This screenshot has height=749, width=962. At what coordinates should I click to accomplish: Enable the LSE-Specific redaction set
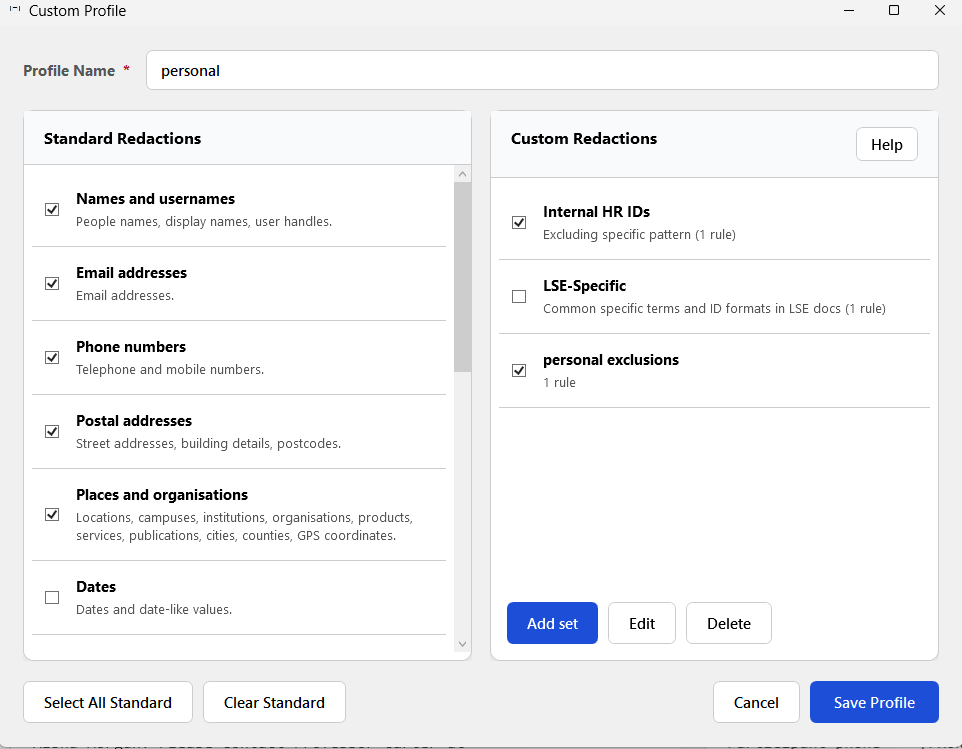[519, 296]
